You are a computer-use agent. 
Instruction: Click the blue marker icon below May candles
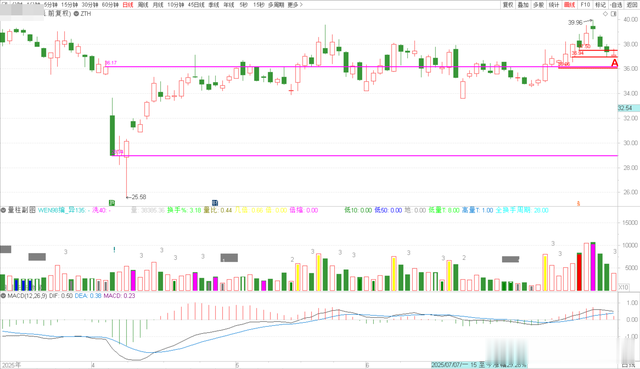(x=215, y=203)
